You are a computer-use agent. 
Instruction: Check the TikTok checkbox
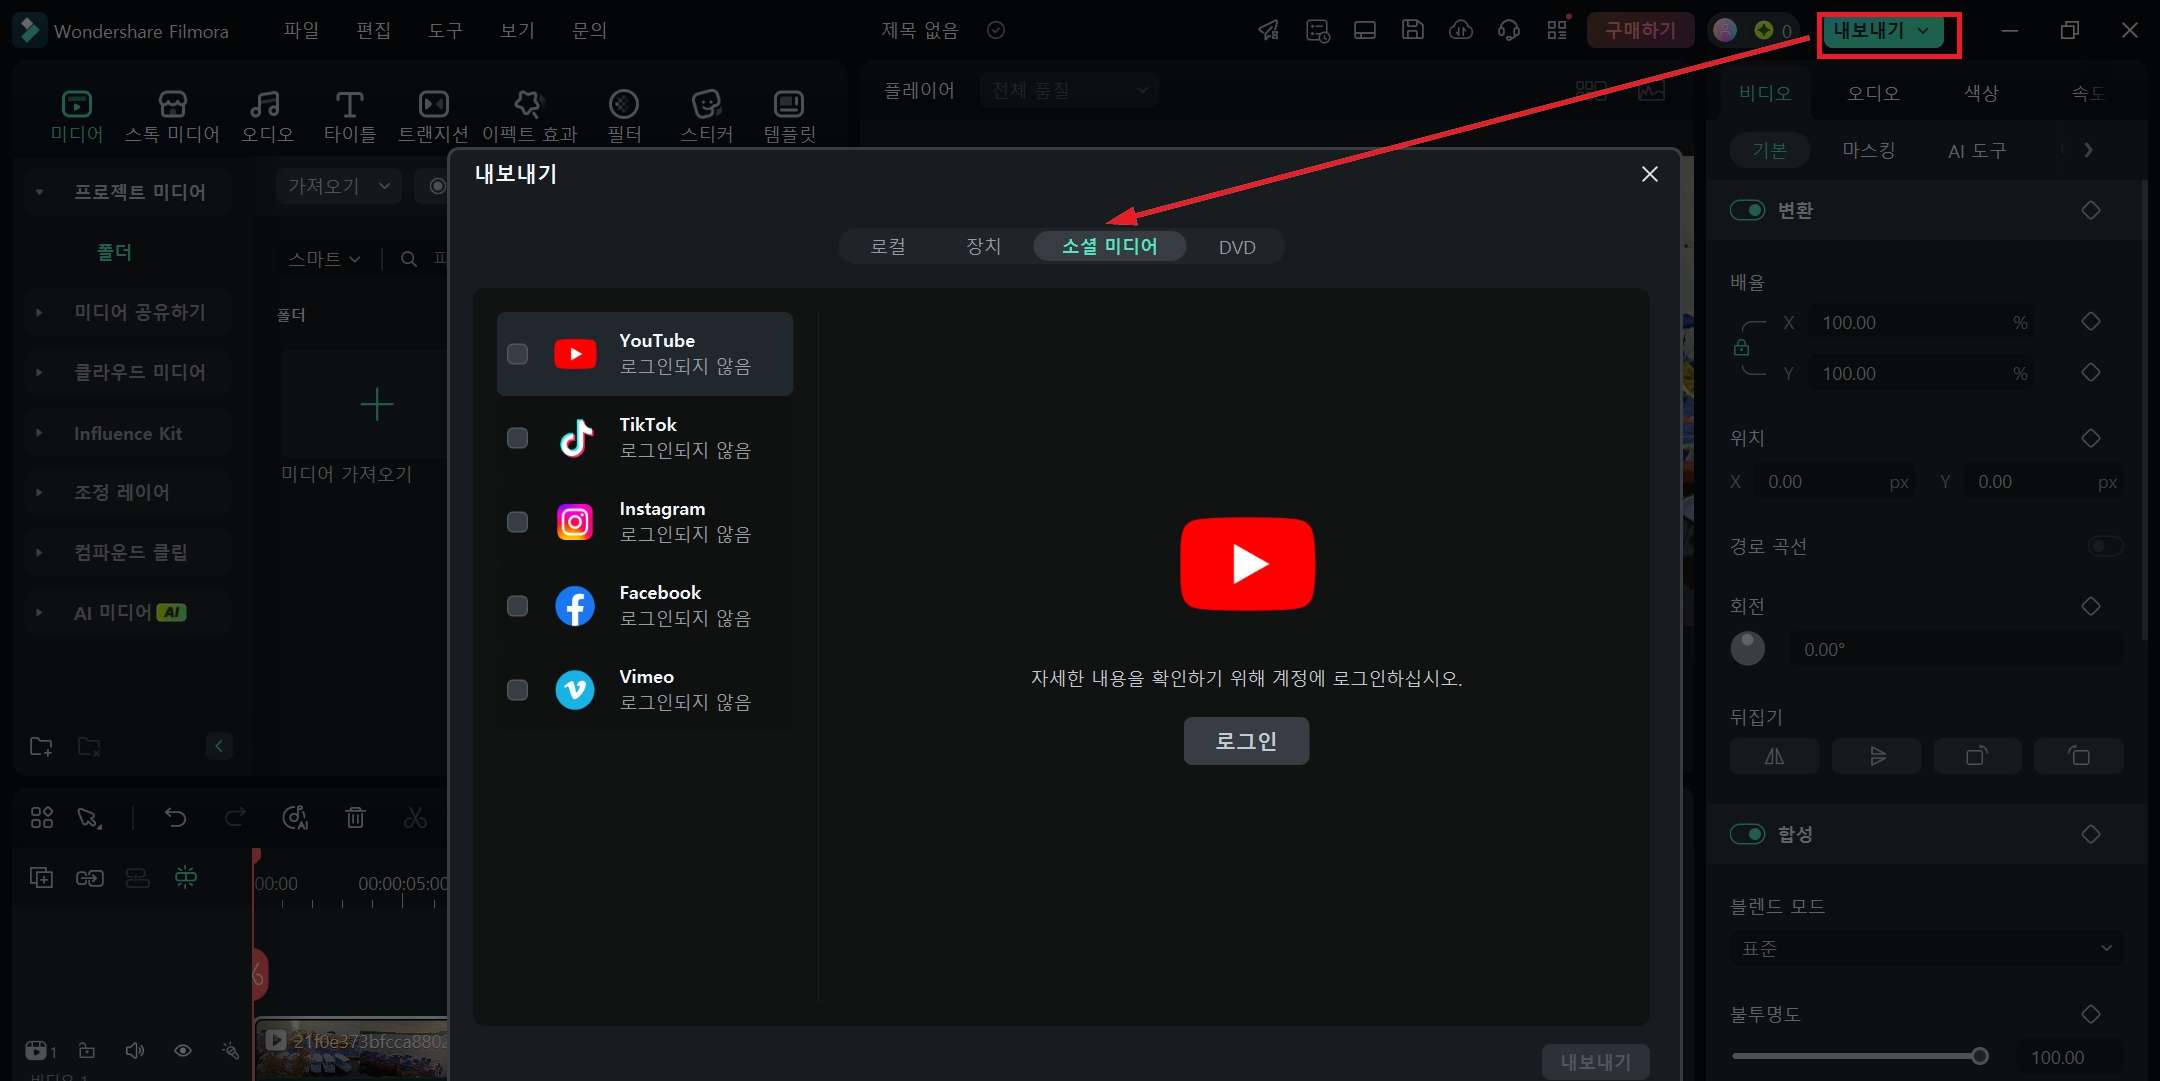coord(517,438)
